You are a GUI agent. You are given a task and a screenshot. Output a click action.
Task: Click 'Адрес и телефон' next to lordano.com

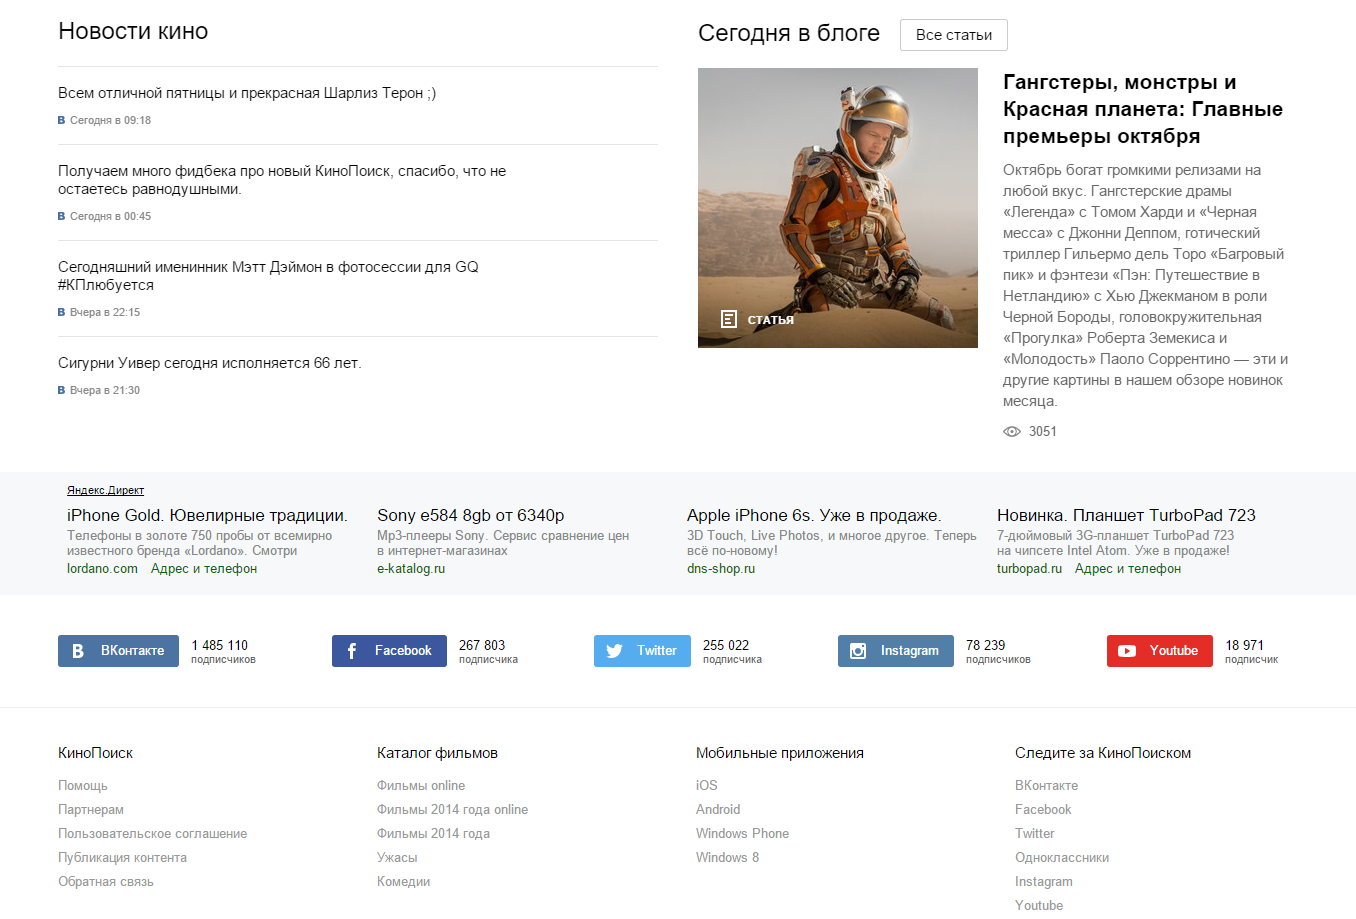204,569
